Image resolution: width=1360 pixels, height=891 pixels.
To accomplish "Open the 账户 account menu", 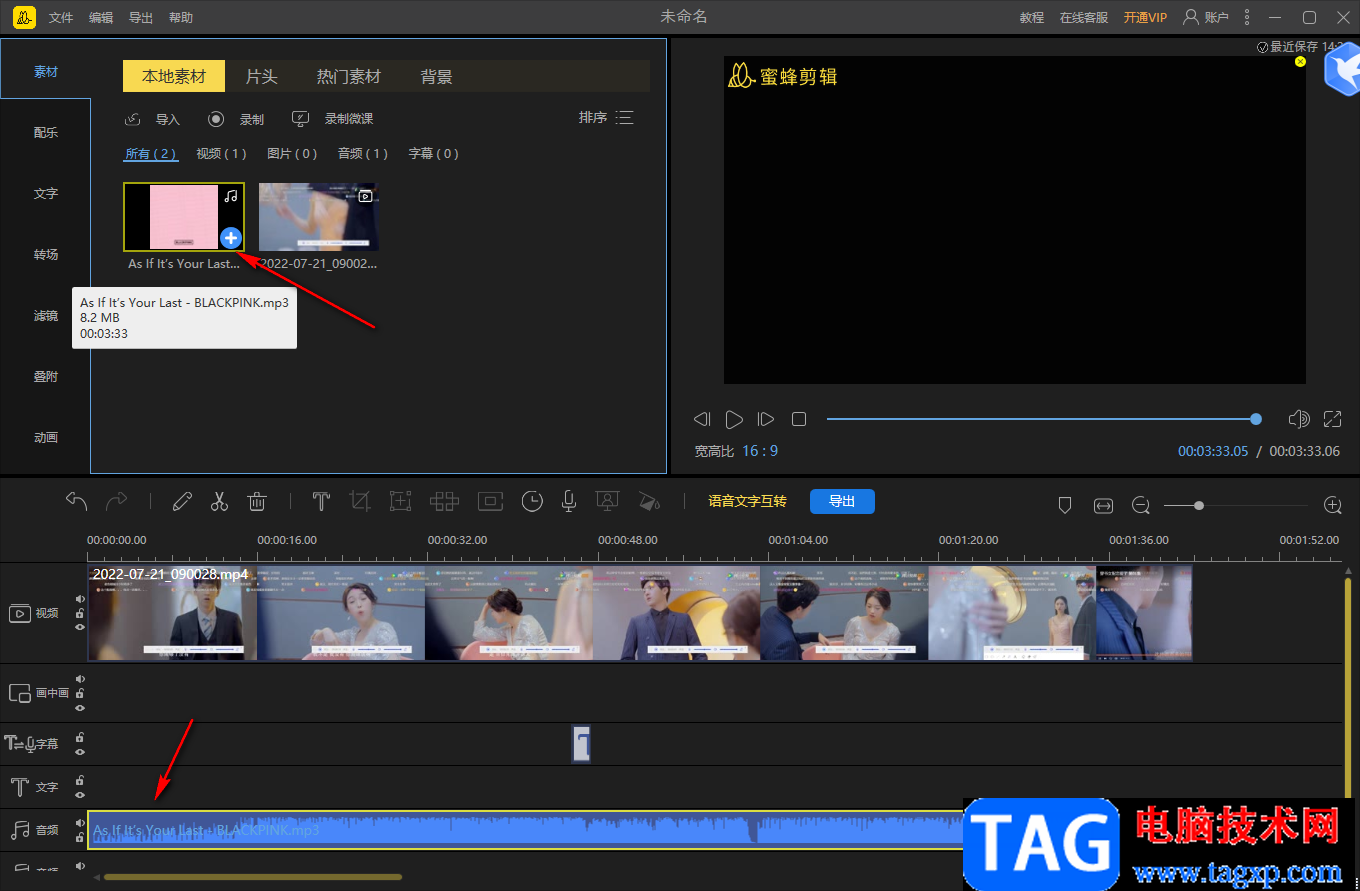I will tap(1205, 17).
